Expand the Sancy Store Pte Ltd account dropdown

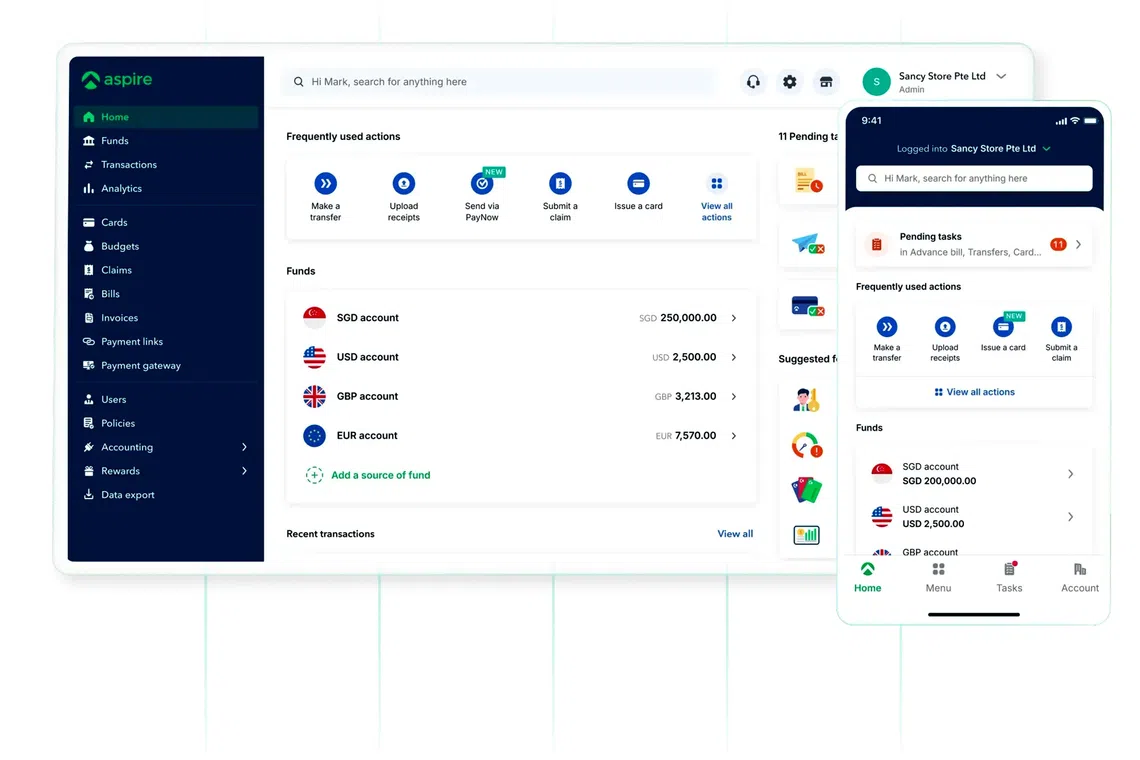click(x=1001, y=77)
